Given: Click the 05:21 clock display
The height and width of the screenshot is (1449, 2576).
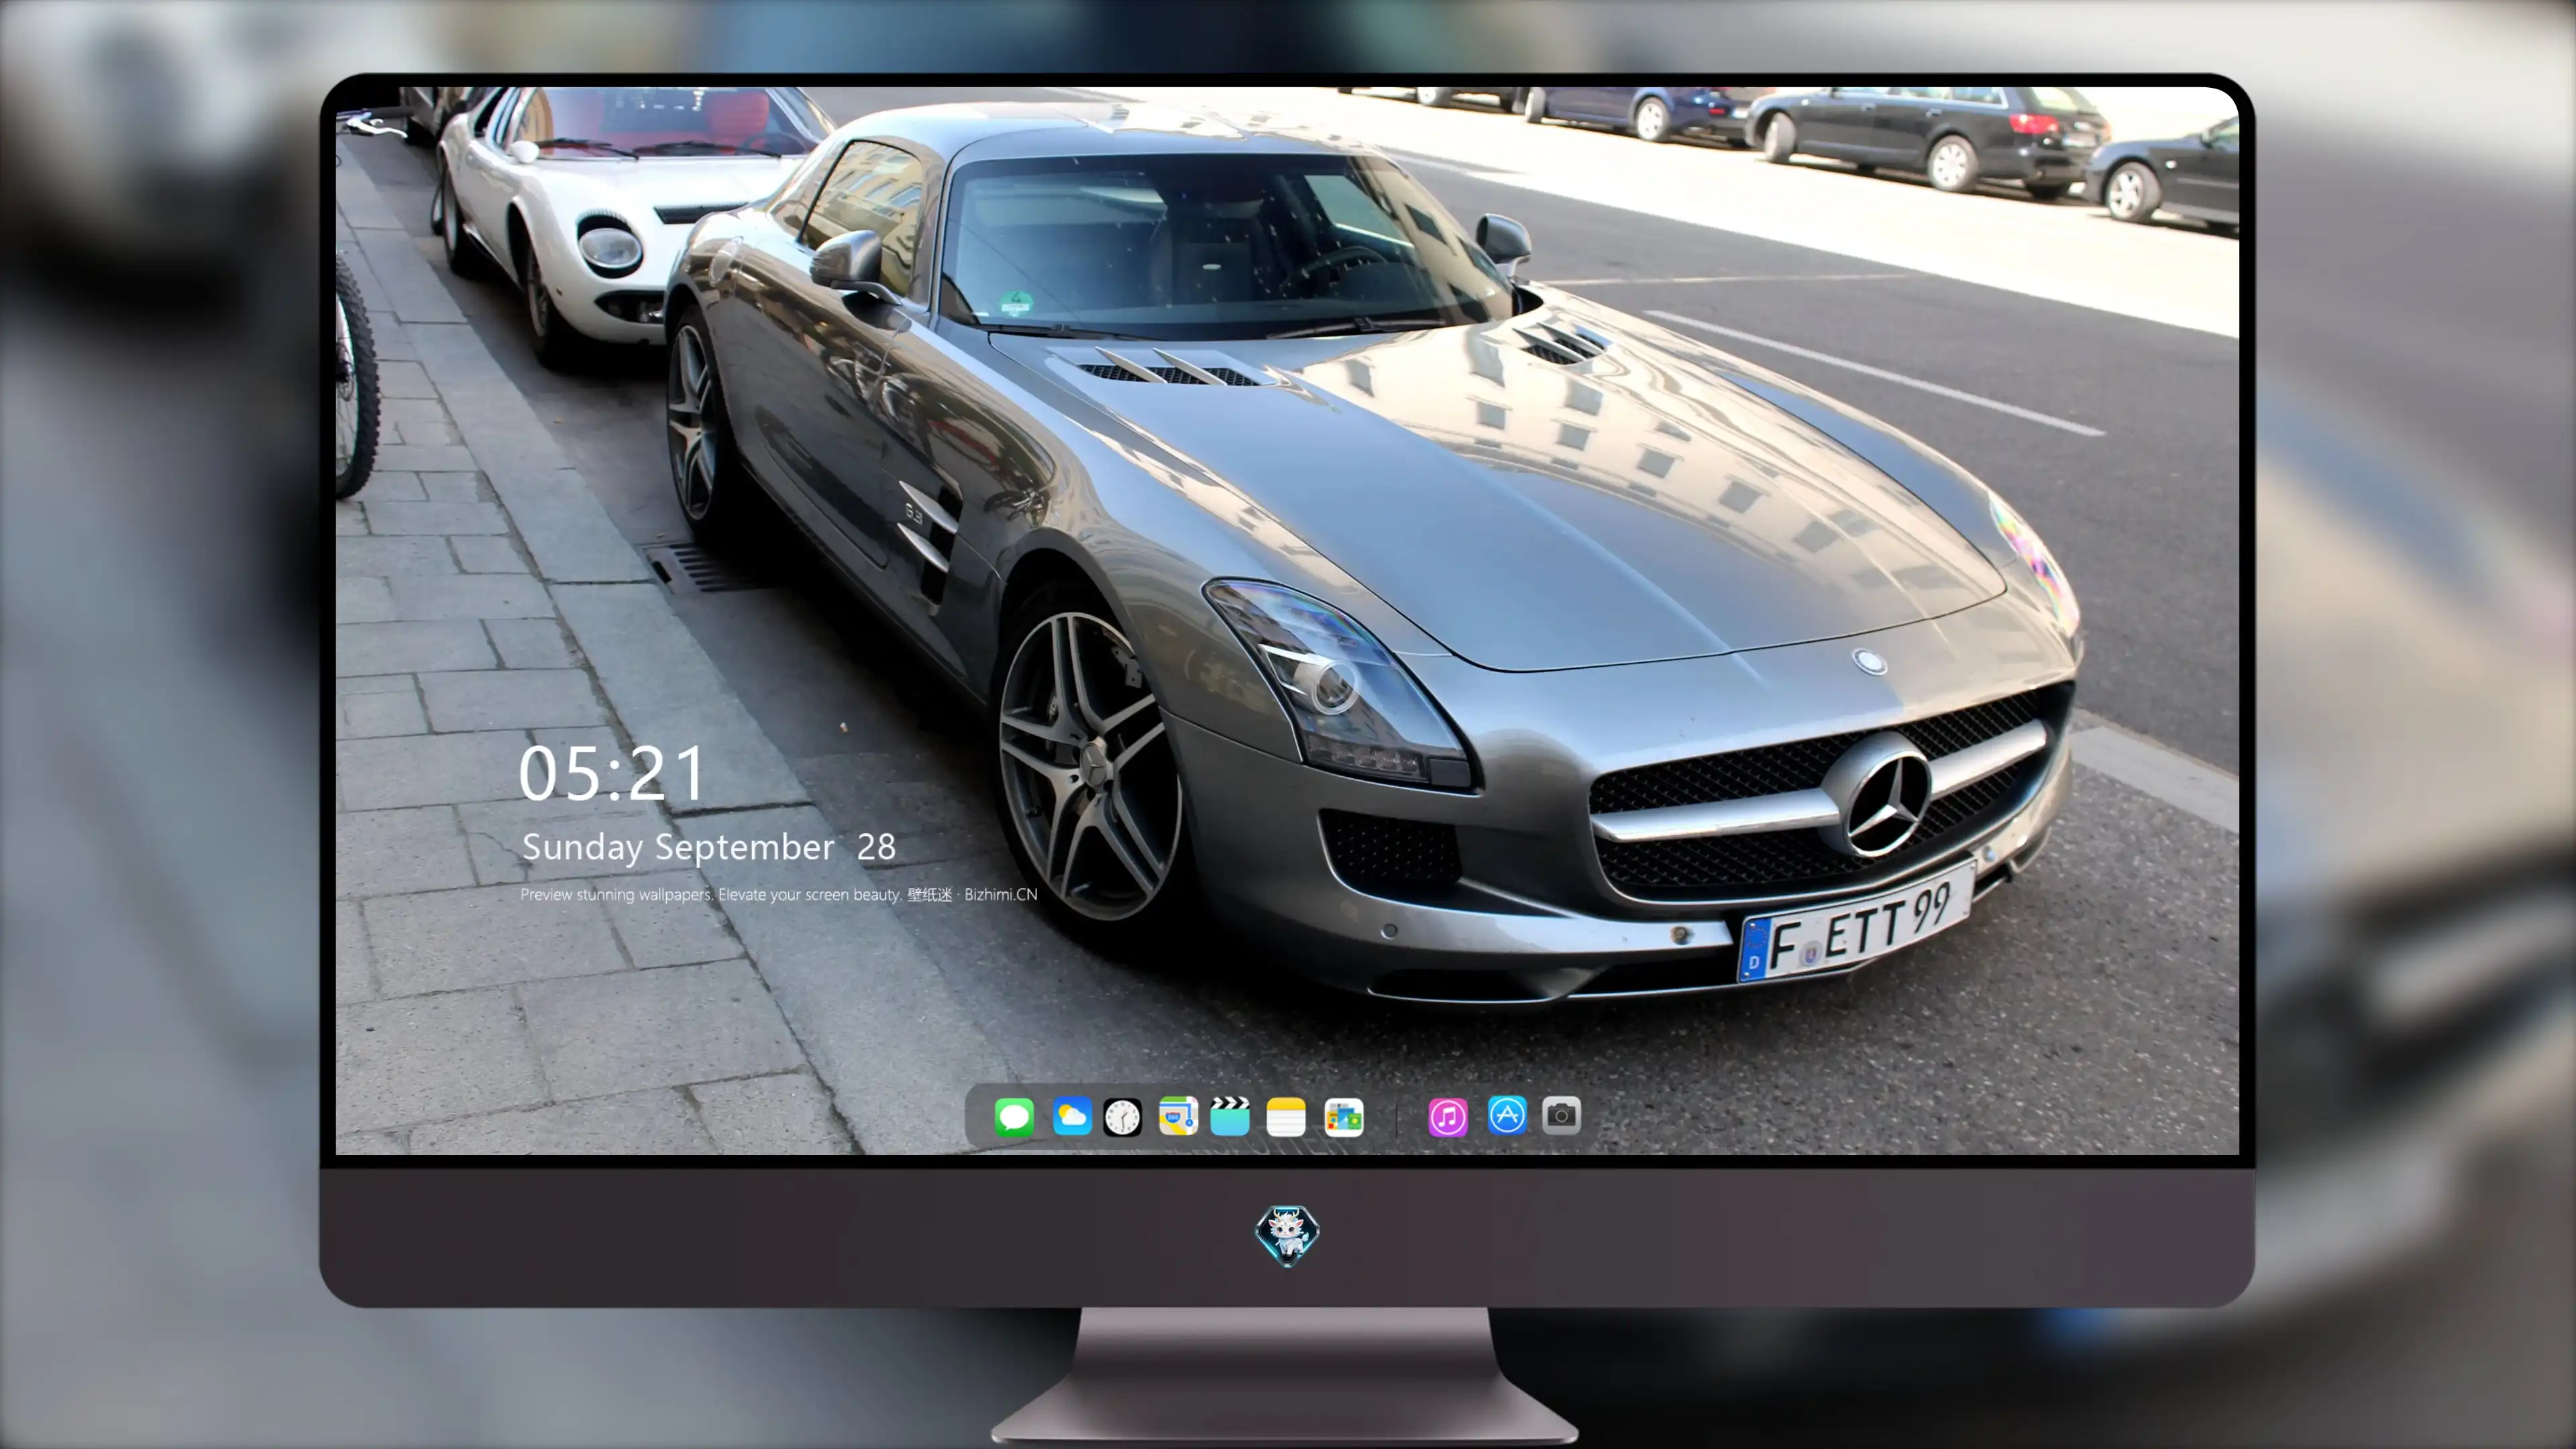Looking at the screenshot, I should tap(611, 774).
